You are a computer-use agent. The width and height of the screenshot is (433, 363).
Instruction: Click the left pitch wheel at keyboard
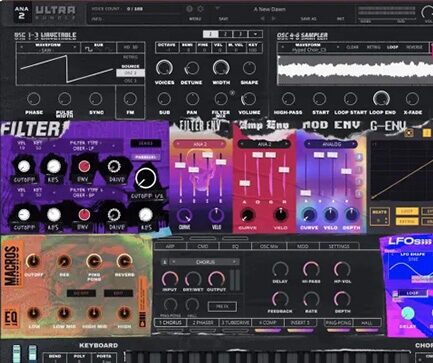[x=16, y=354]
